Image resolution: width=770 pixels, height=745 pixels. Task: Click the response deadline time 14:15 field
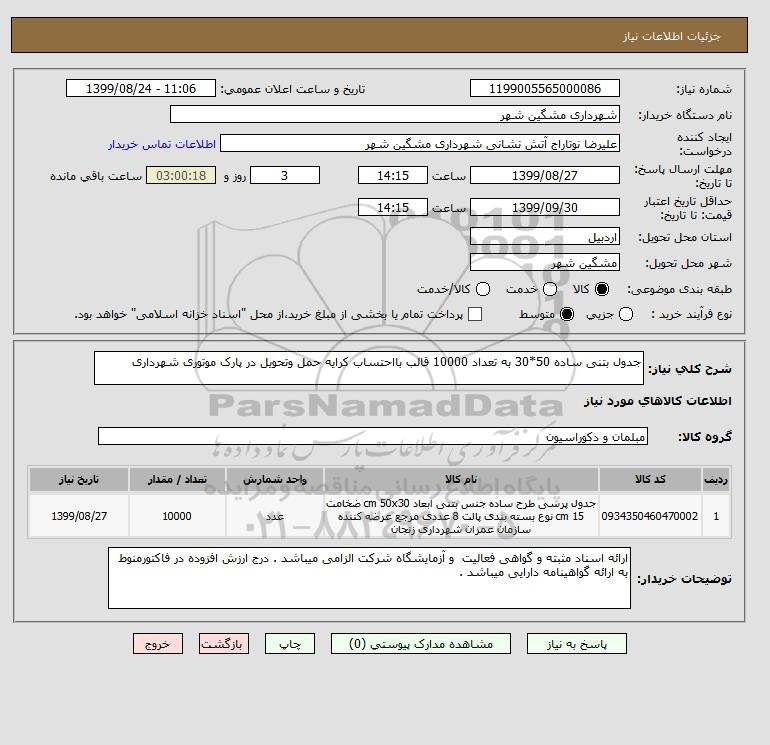(x=393, y=175)
